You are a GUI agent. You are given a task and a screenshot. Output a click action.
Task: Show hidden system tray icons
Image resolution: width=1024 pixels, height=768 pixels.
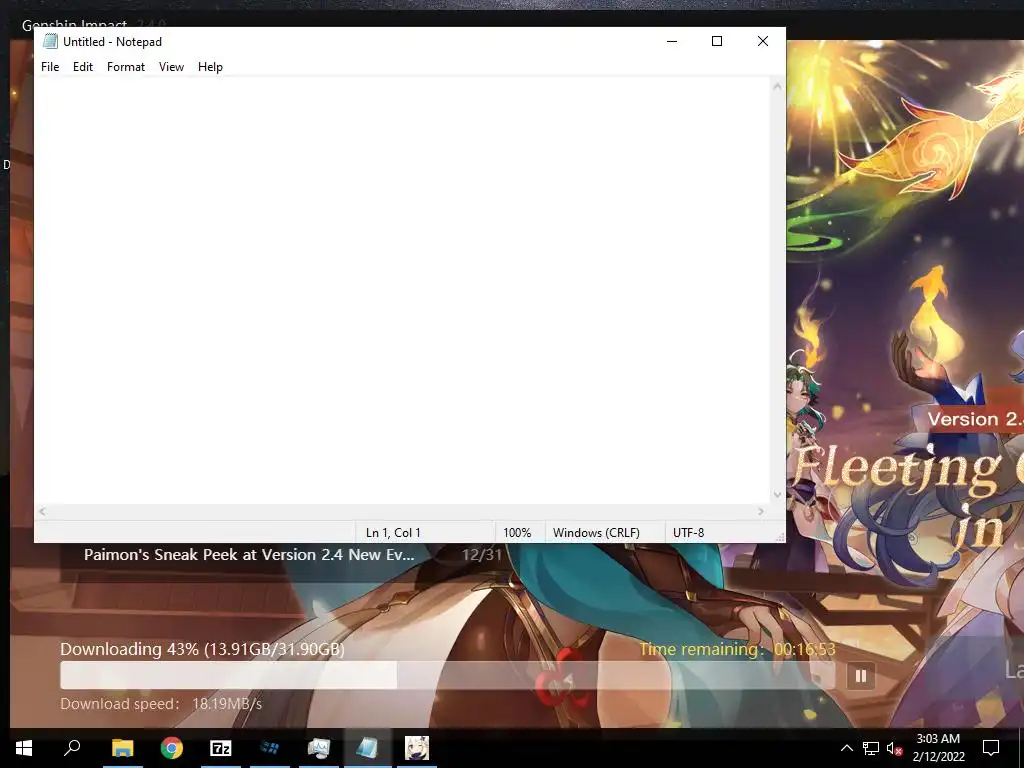point(846,748)
